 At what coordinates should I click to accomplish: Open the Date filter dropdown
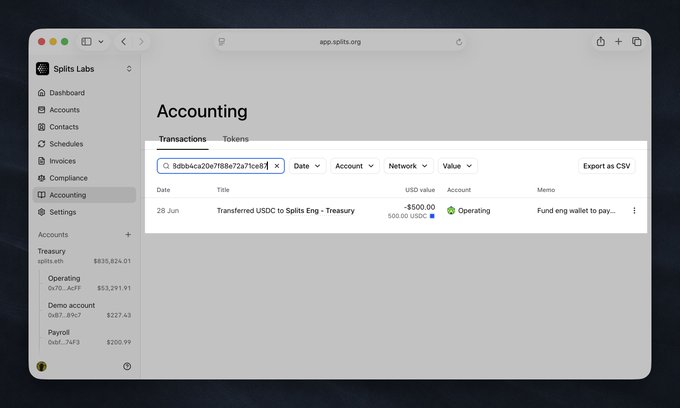coord(307,166)
